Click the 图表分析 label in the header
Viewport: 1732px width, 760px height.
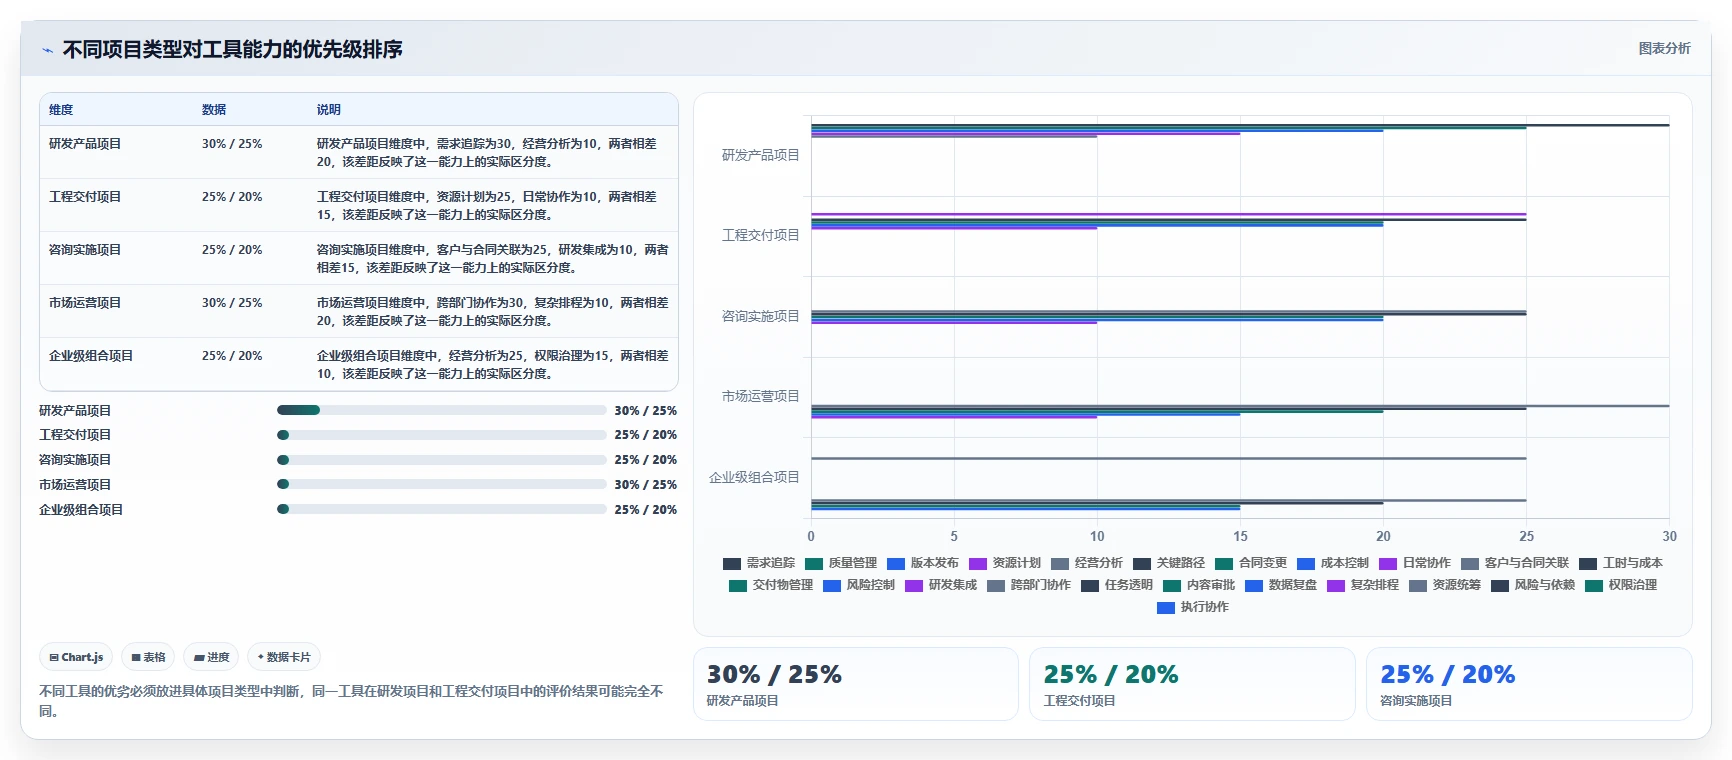[x=1664, y=48]
